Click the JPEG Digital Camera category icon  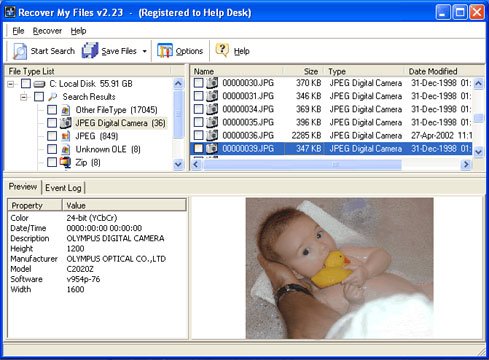pyautogui.click(x=66, y=123)
